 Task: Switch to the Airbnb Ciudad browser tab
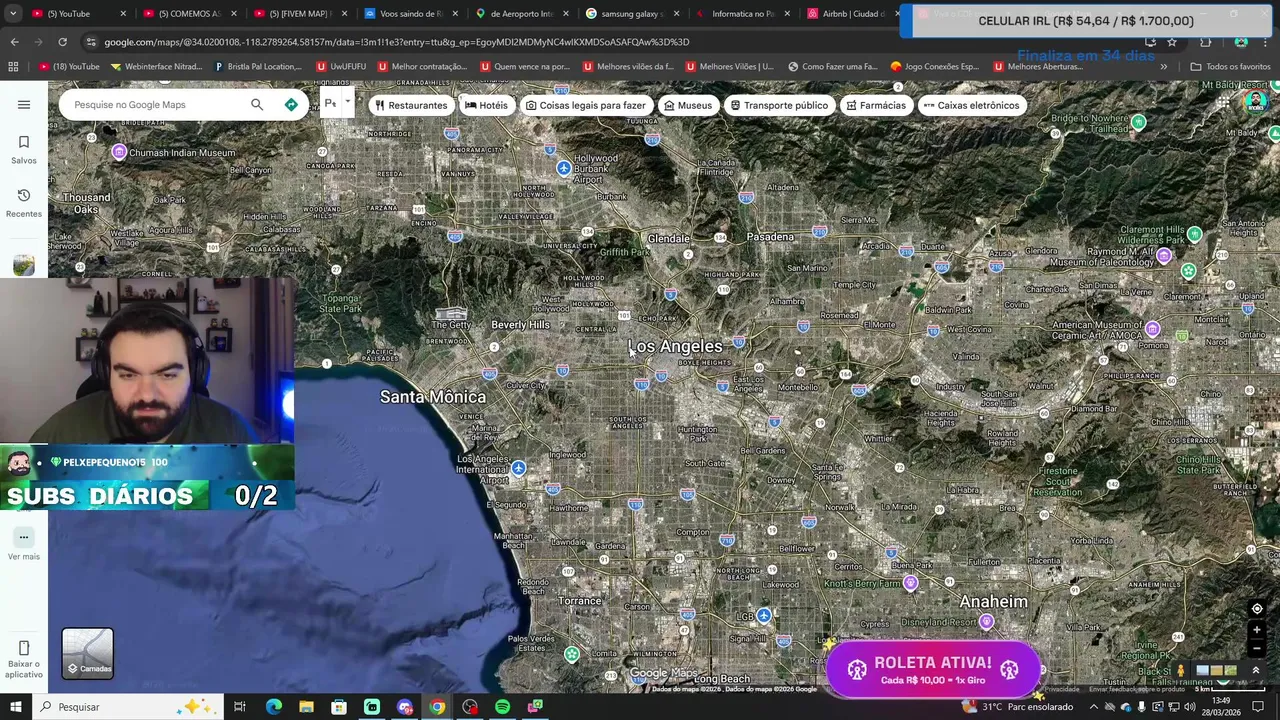point(852,14)
